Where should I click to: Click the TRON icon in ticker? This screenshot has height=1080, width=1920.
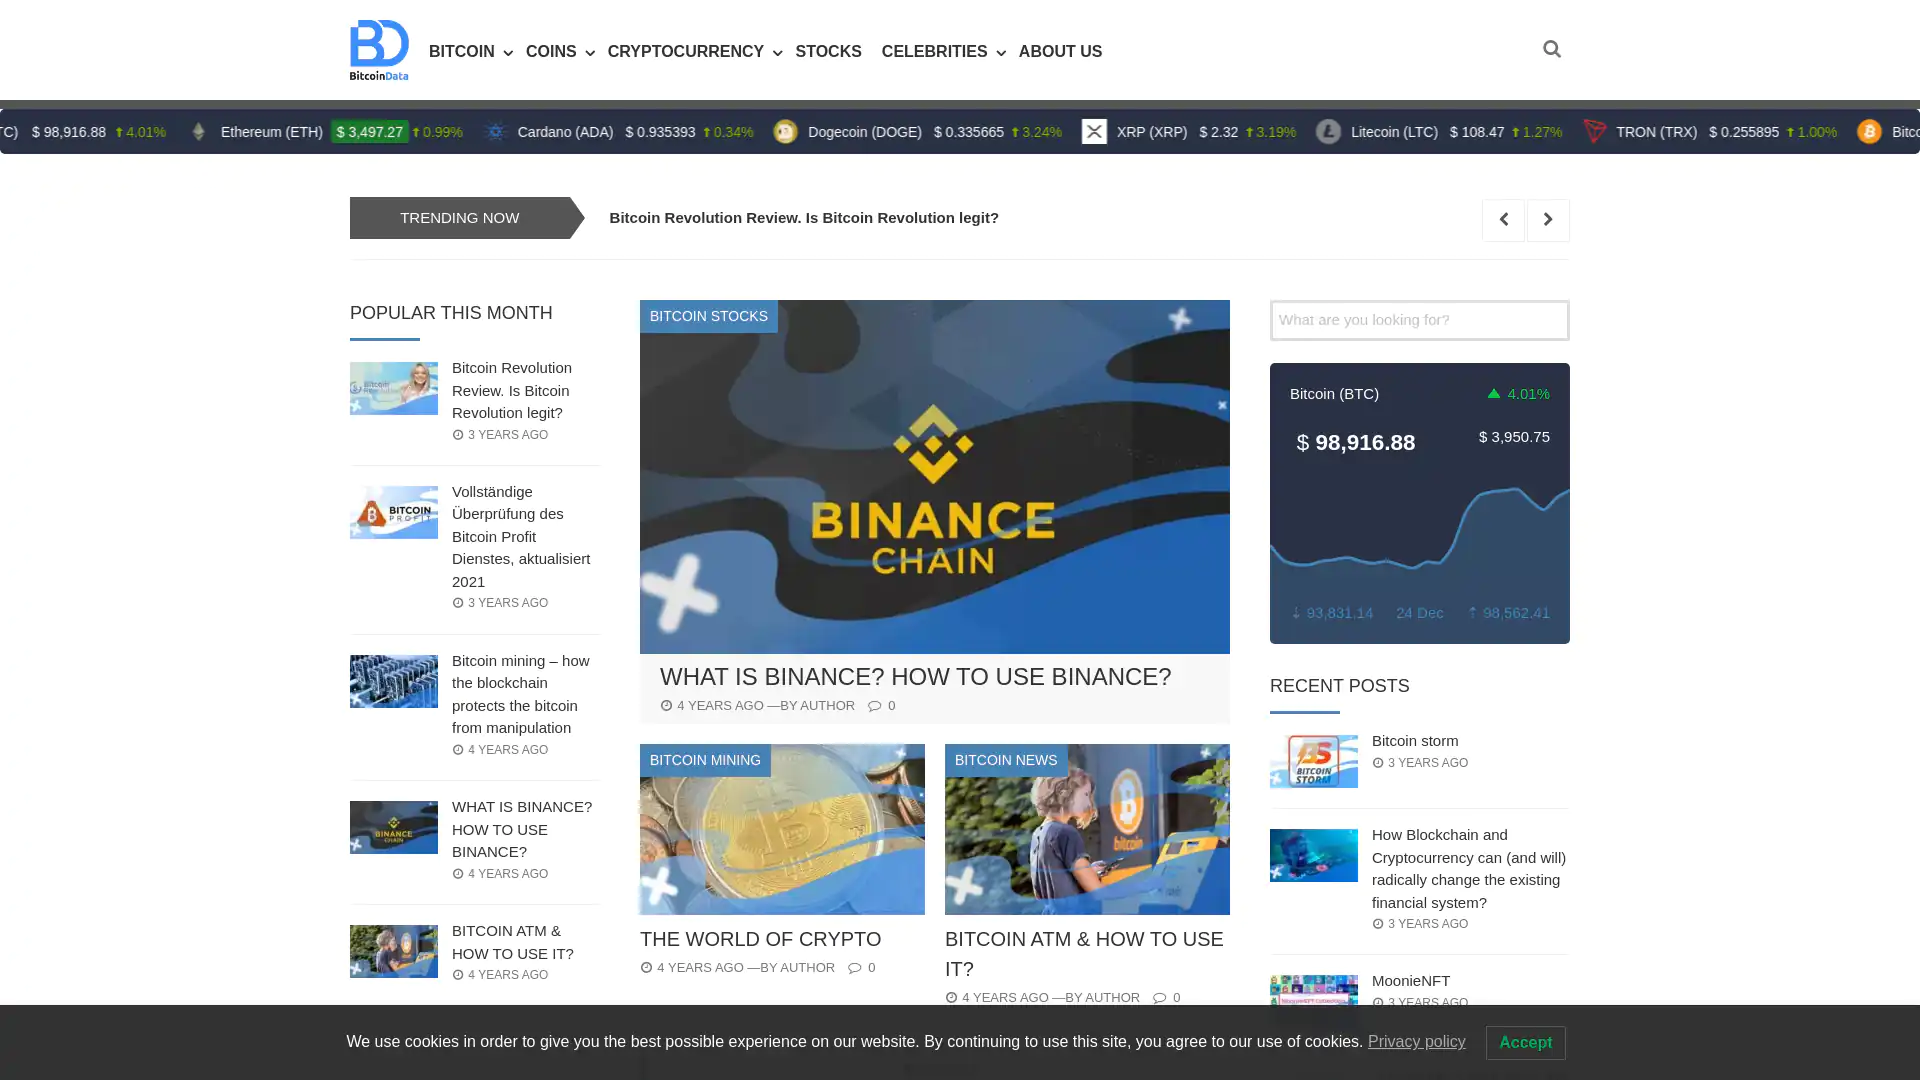click(1594, 132)
